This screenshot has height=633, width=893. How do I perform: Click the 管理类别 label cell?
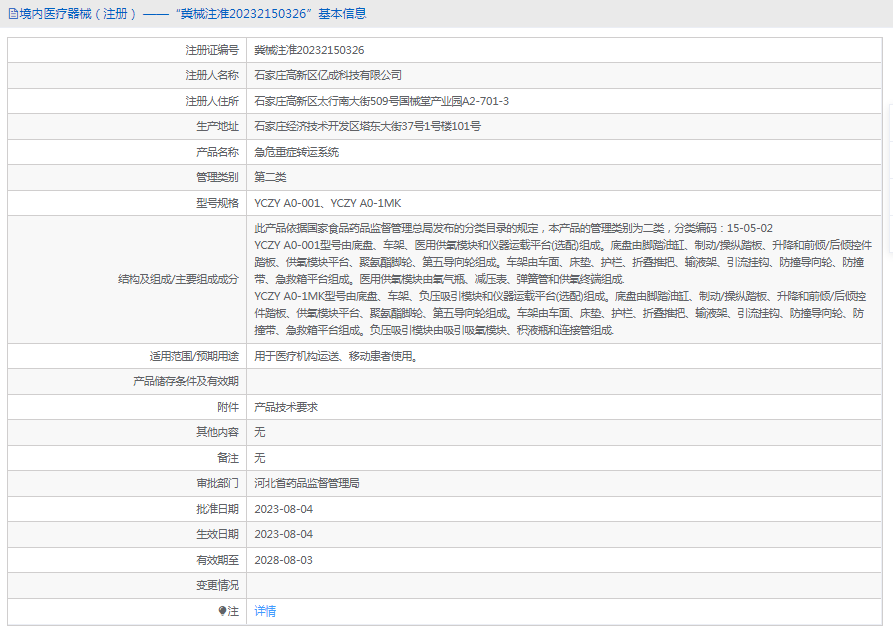click(127, 177)
